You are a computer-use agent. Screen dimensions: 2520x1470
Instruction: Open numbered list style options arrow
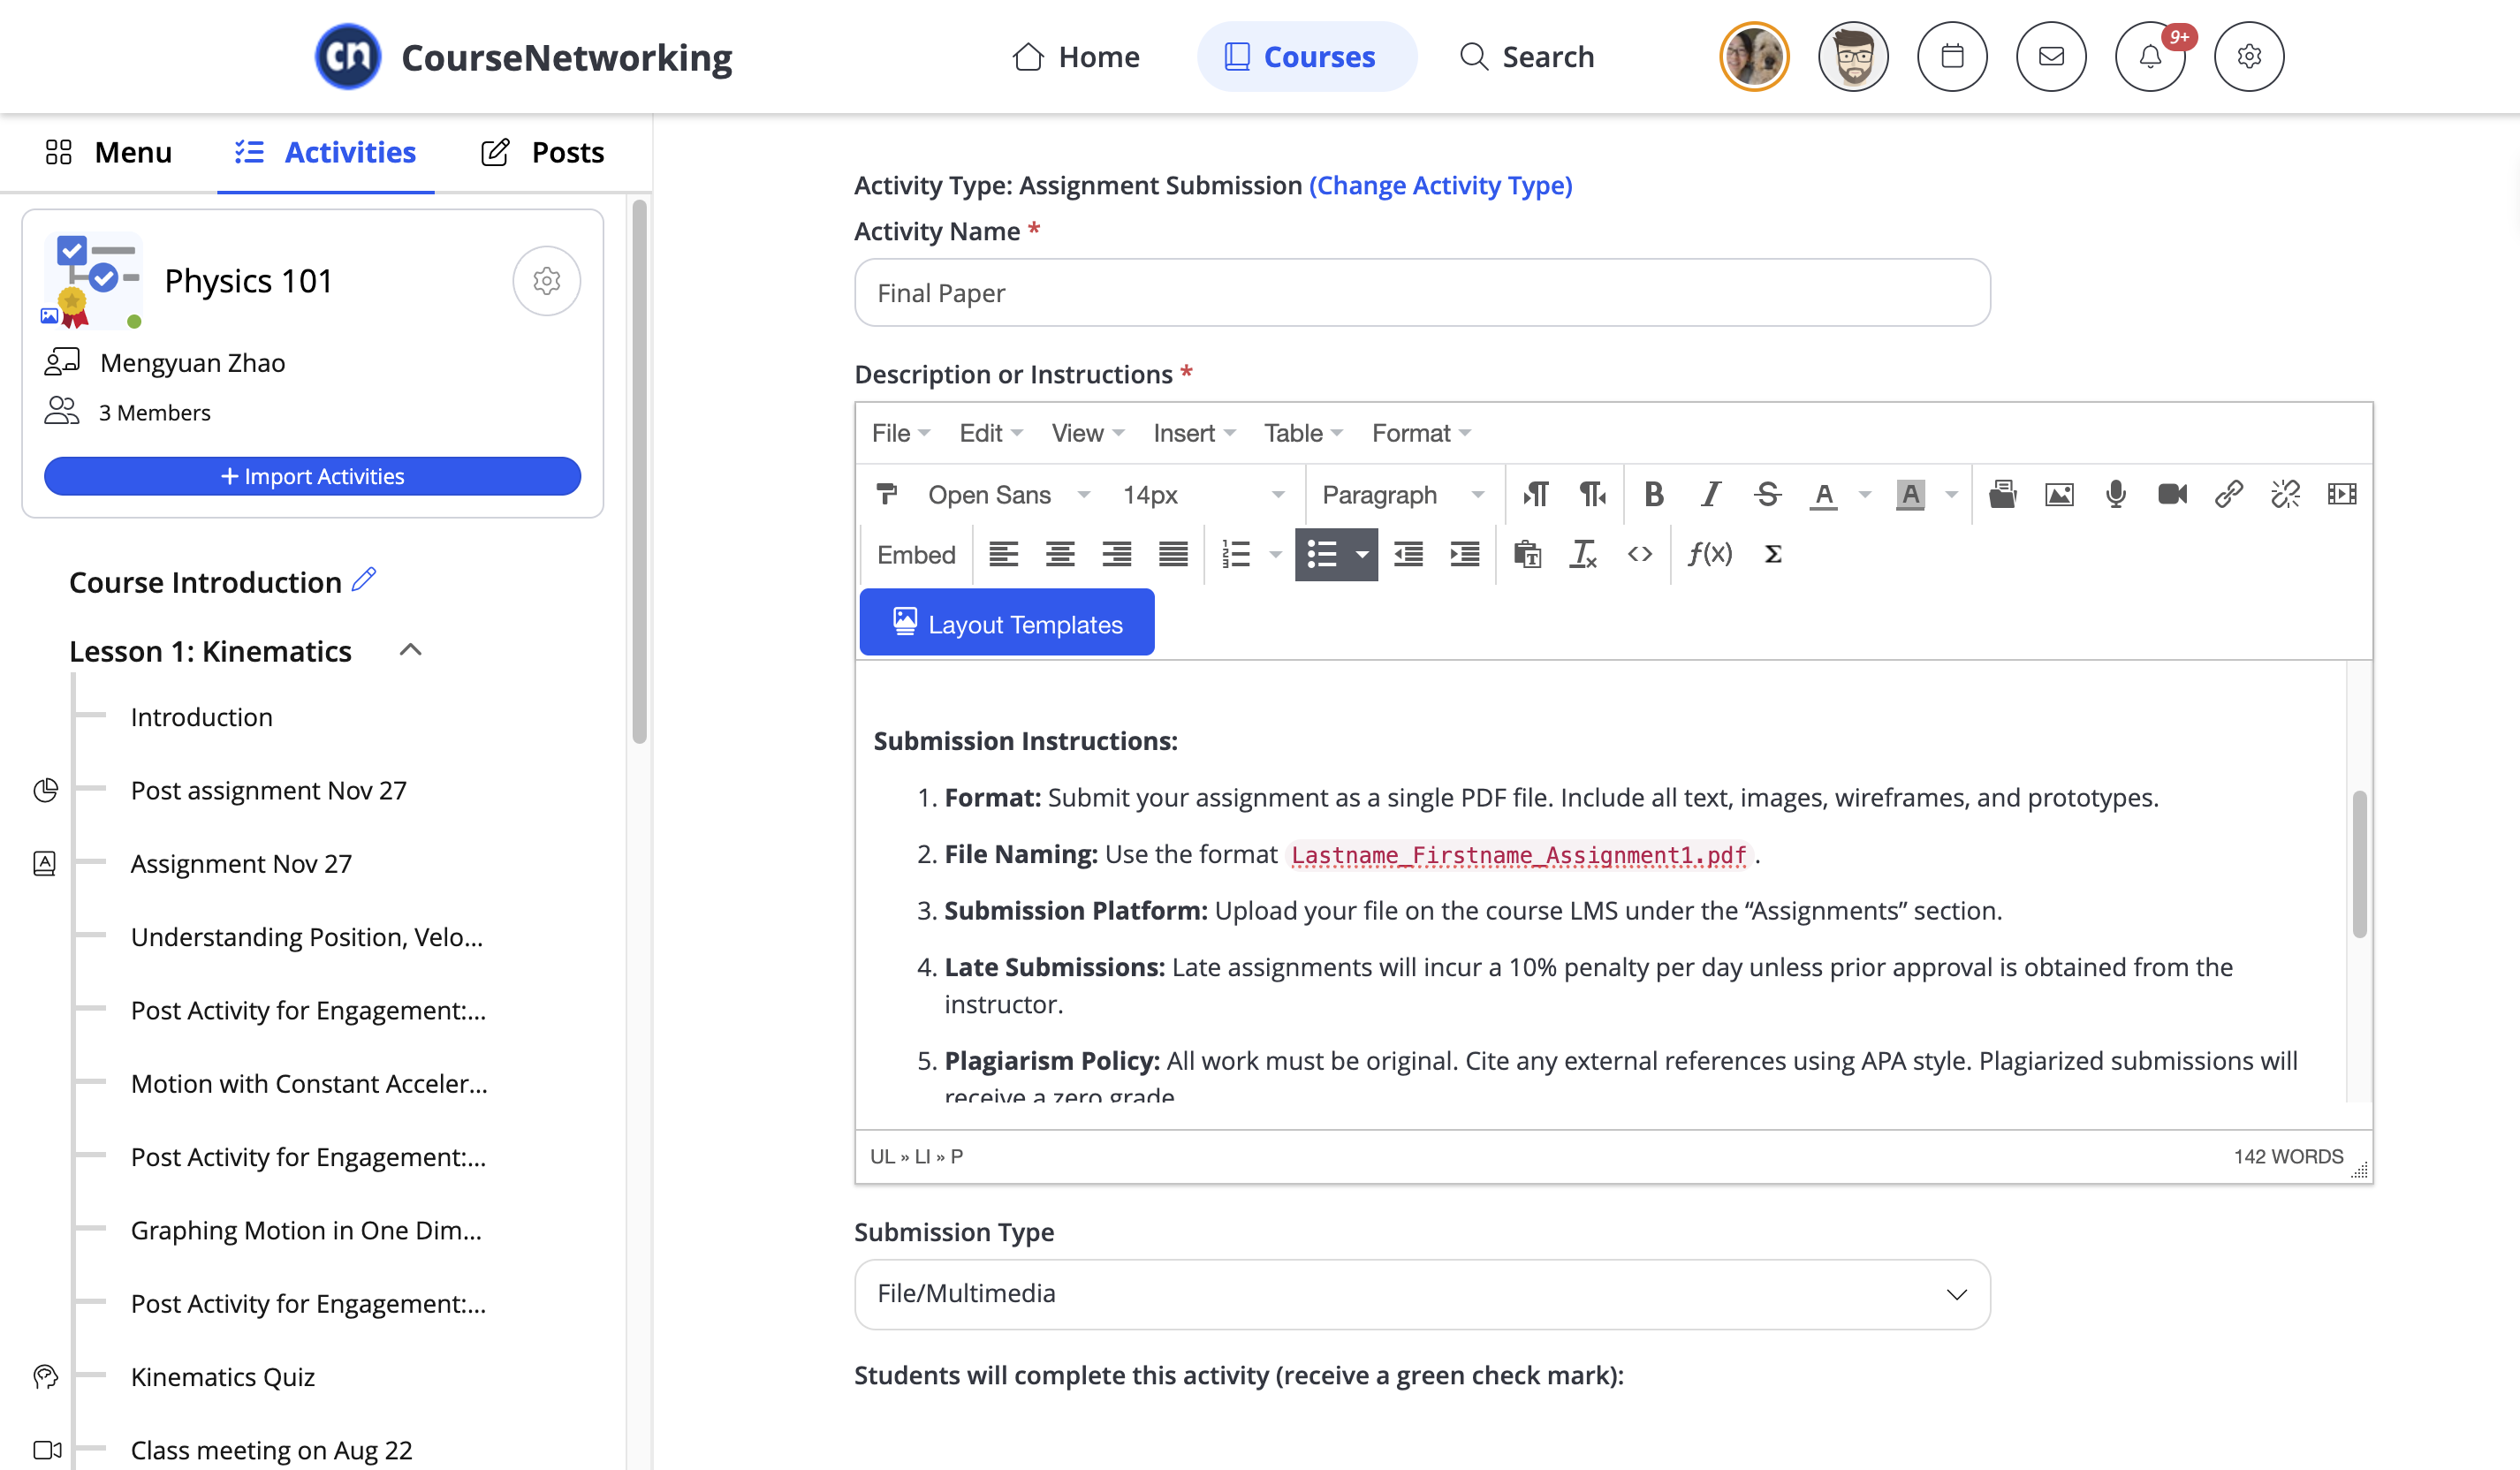[x=1275, y=554]
